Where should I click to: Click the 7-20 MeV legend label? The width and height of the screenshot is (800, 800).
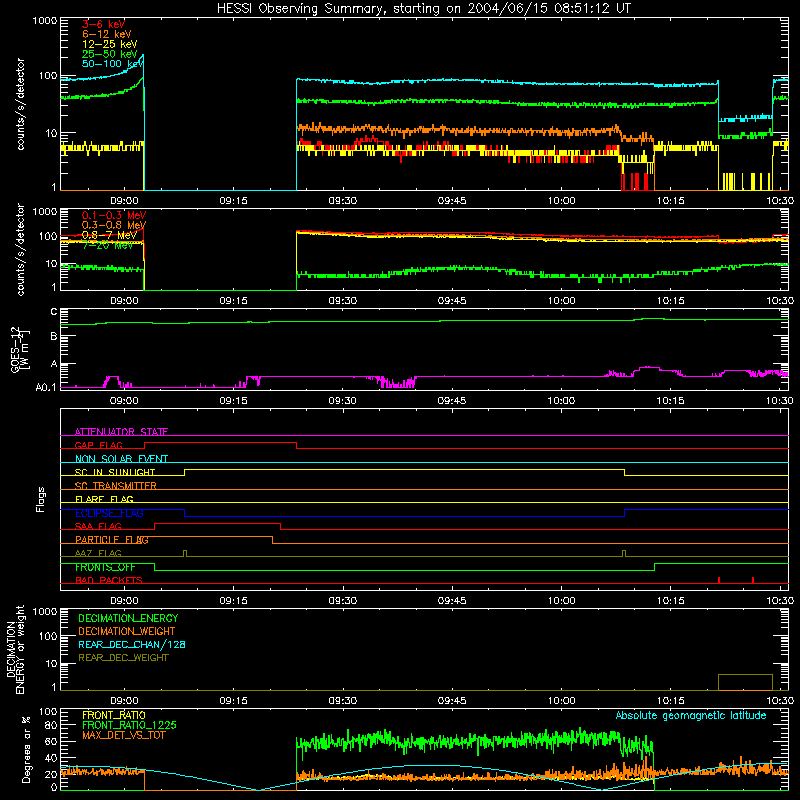pyautogui.click(x=107, y=245)
